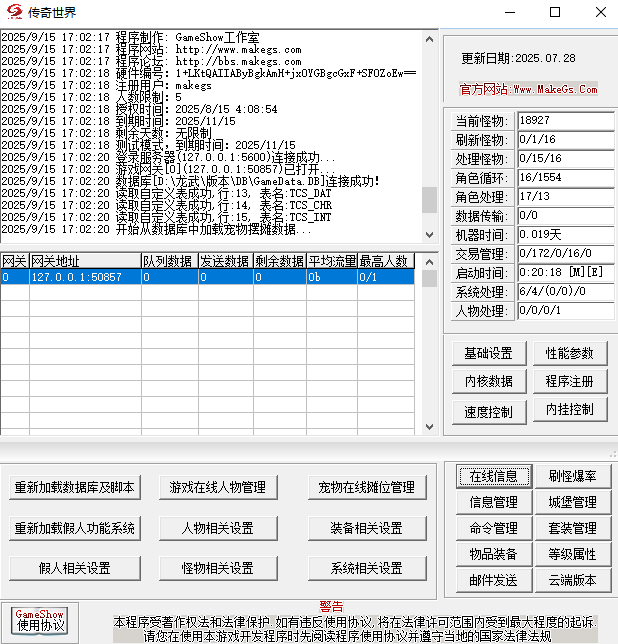Click the 机器时间 field 0.019天
The height and width of the screenshot is (644, 618).
pyautogui.click(x=566, y=235)
